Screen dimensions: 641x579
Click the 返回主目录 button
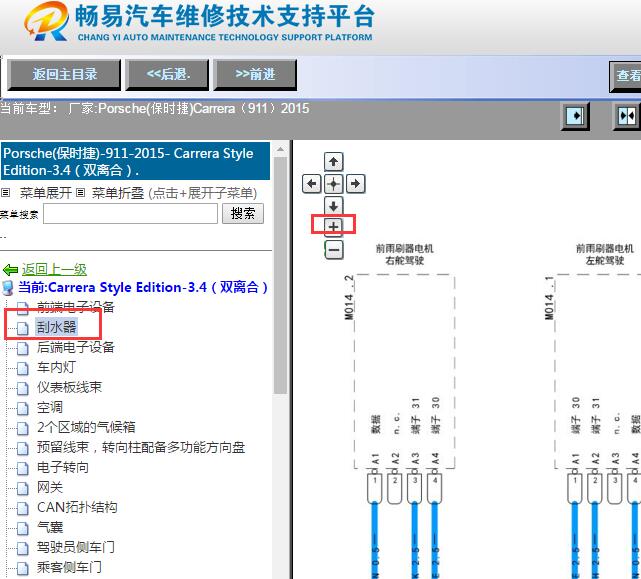[65, 74]
